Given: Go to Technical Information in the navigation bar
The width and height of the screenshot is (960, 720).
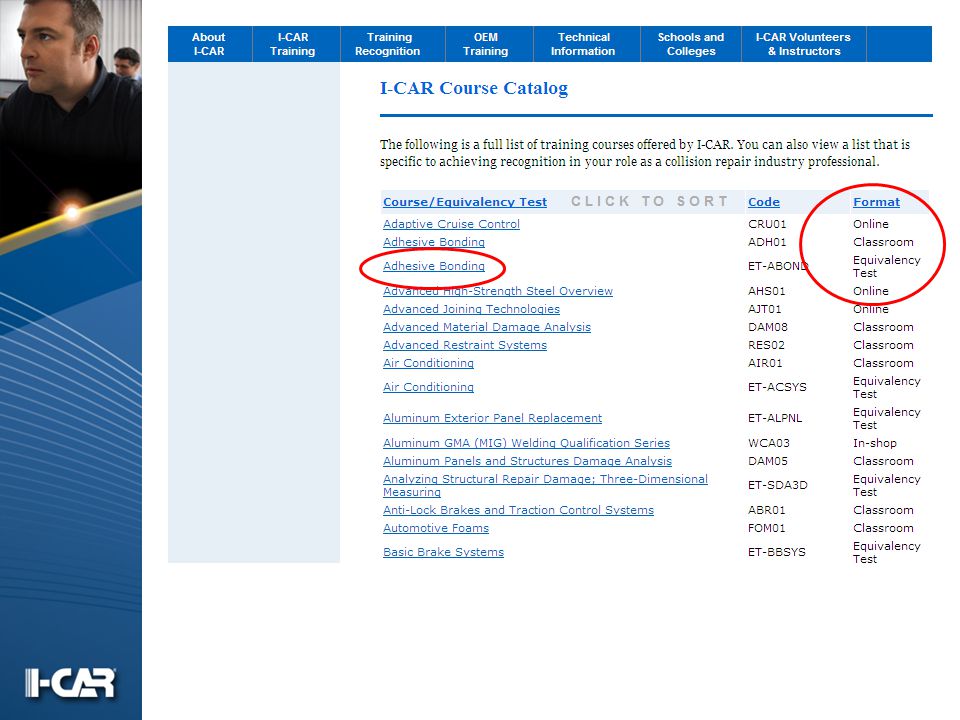Looking at the screenshot, I should coord(583,44).
